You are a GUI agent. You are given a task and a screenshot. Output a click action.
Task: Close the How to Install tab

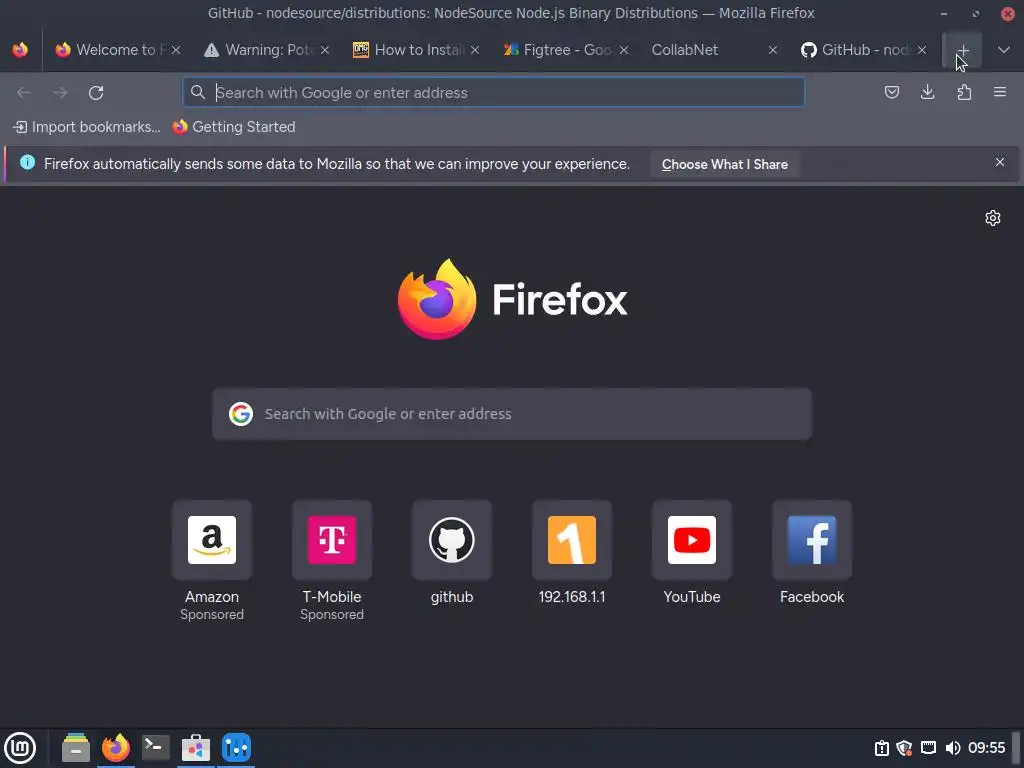click(x=475, y=50)
